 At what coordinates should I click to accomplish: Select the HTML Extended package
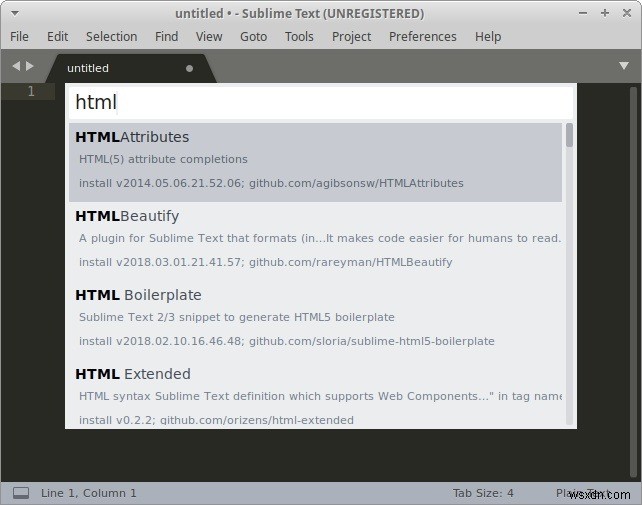tap(315, 394)
